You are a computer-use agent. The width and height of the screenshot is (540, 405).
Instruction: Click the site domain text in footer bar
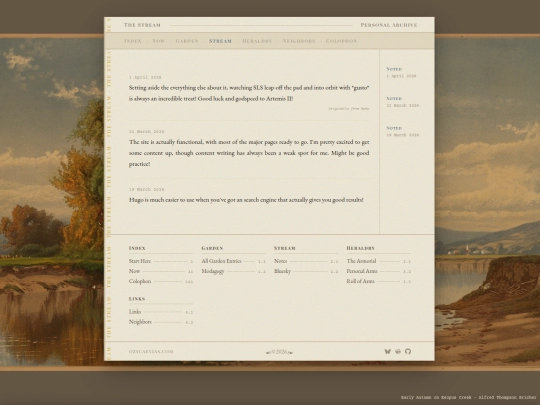click(x=151, y=351)
